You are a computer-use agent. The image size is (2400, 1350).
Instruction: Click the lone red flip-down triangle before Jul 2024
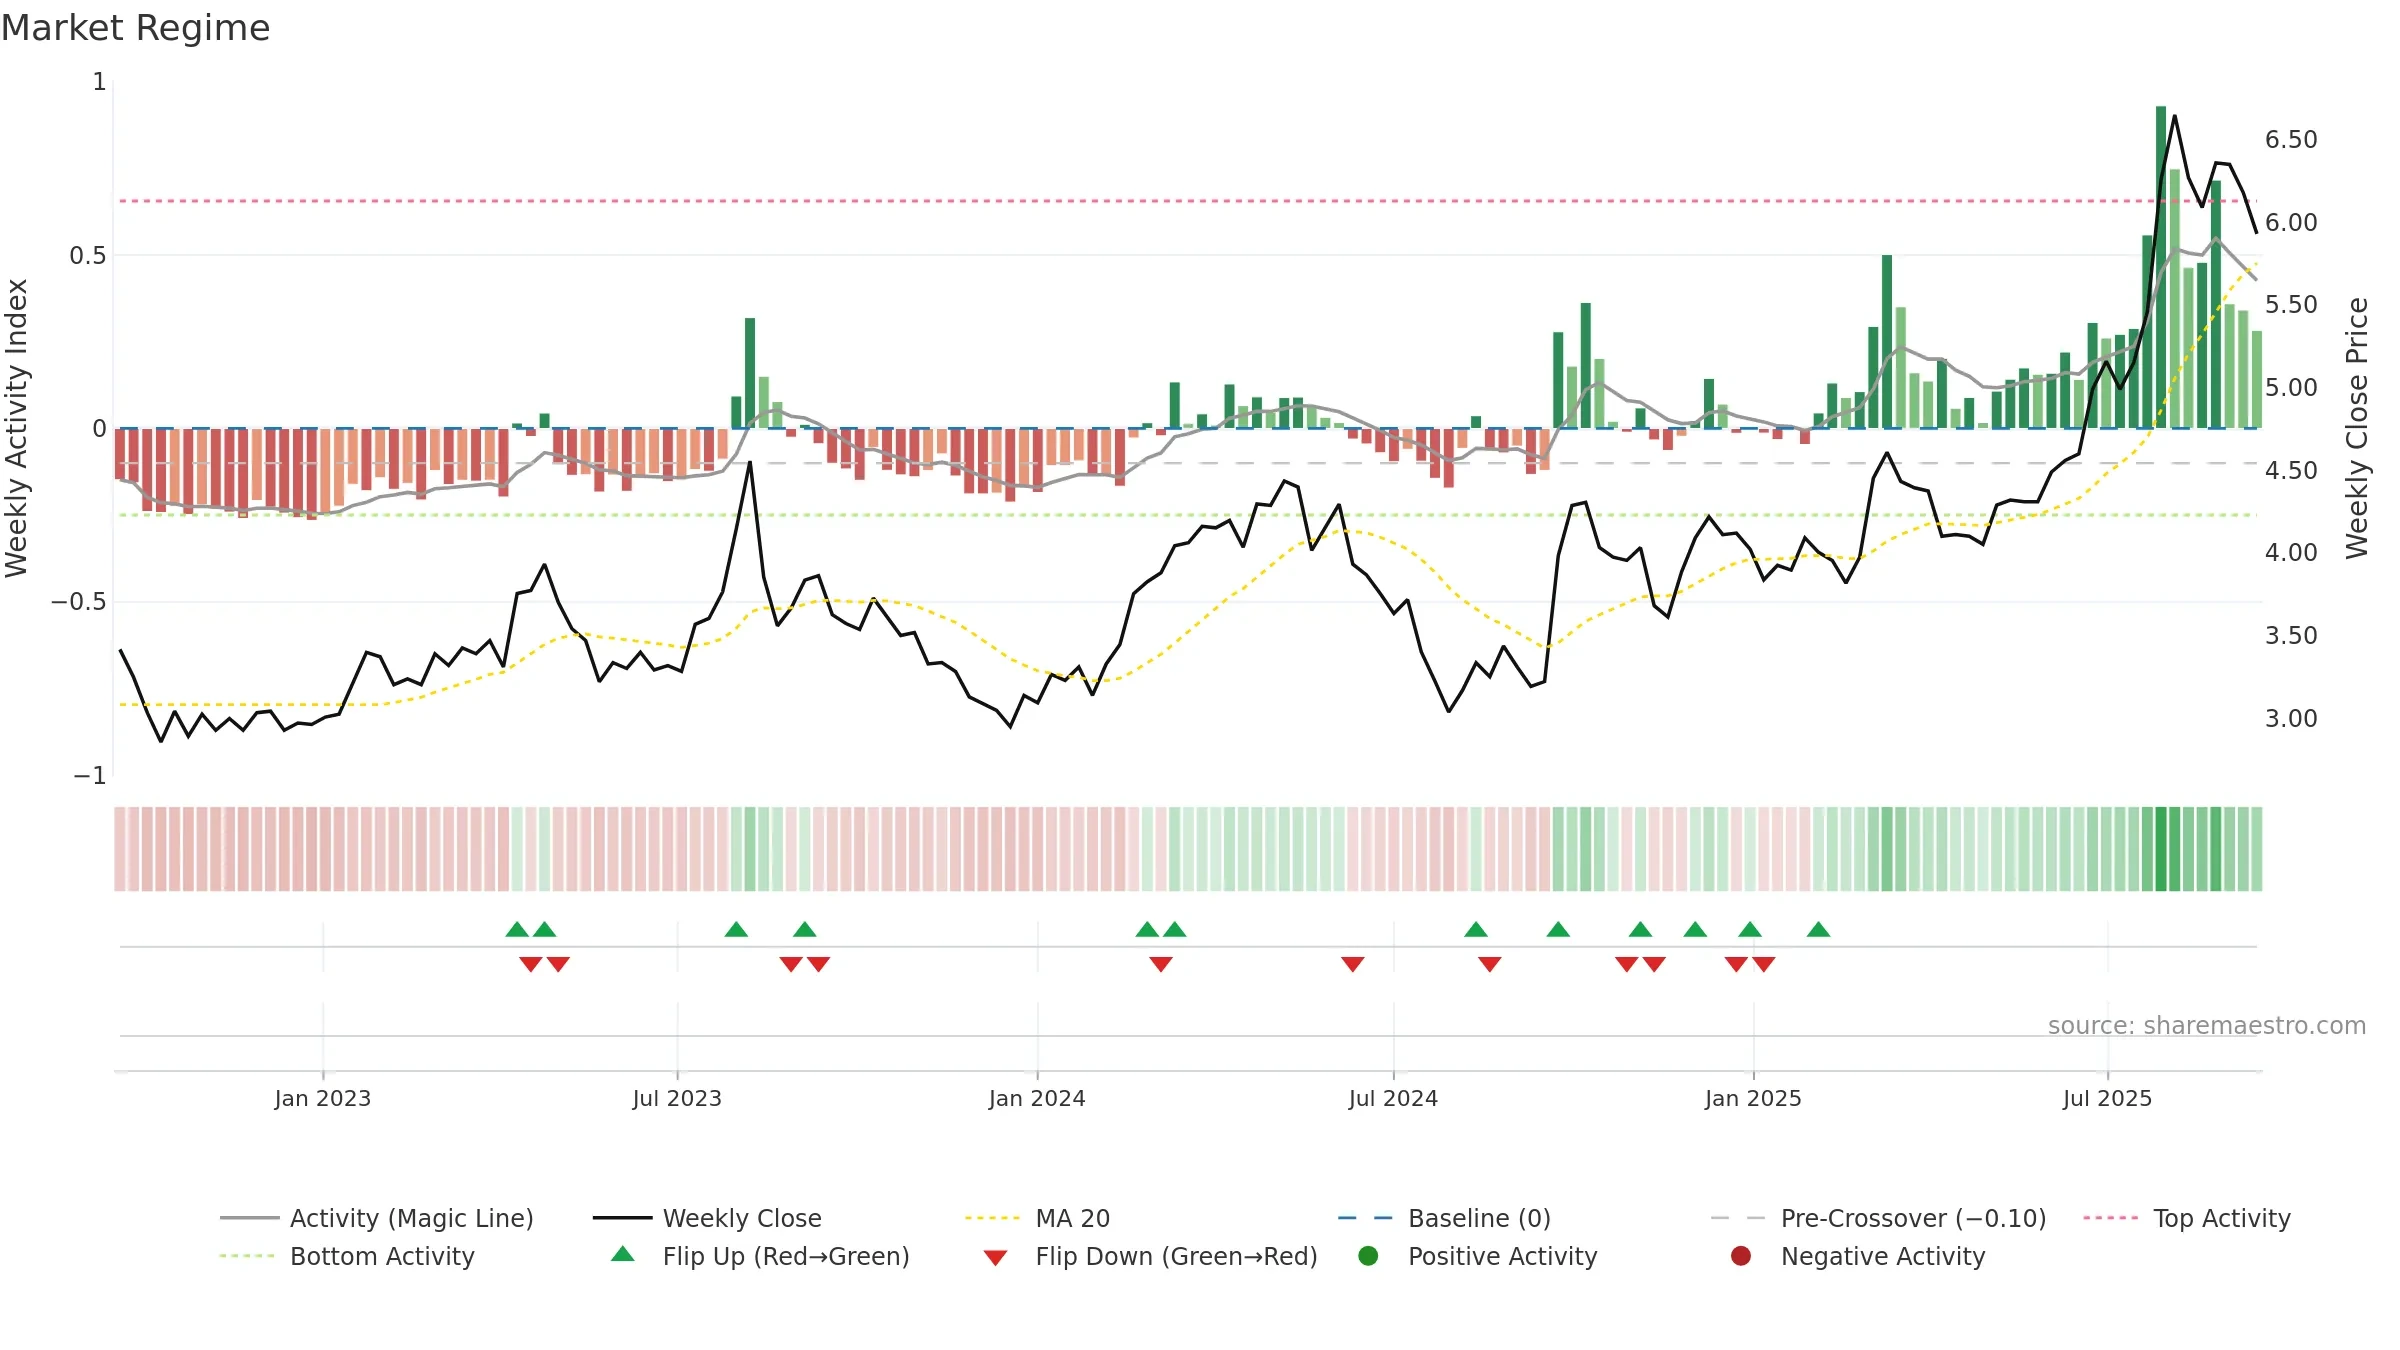[1353, 964]
